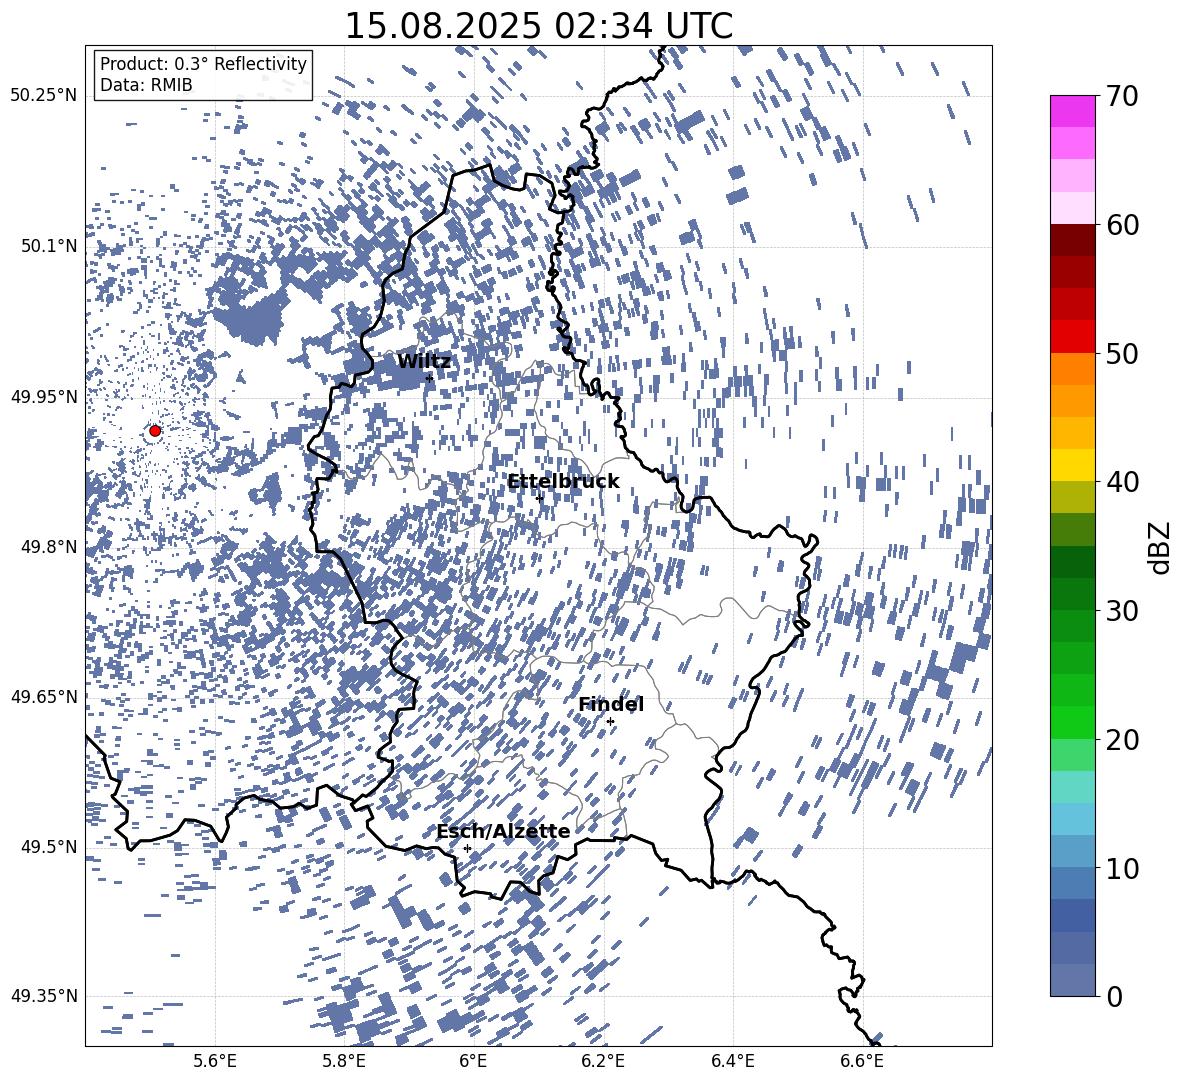Screen dimensions: 1184x1081
Task: Click the 49.95°N latitude label
Action: click(44, 397)
